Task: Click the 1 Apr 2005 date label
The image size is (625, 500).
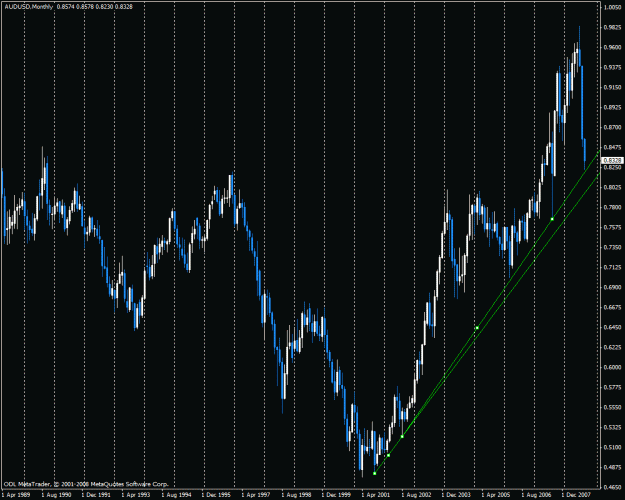Action: [497, 495]
